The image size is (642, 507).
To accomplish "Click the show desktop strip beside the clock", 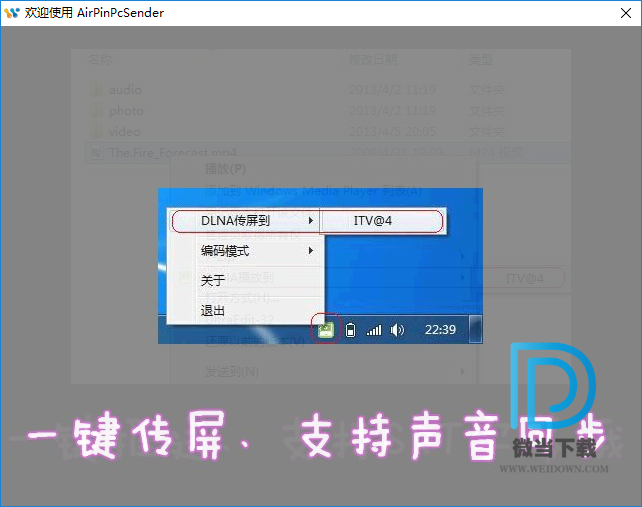I will [475, 329].
